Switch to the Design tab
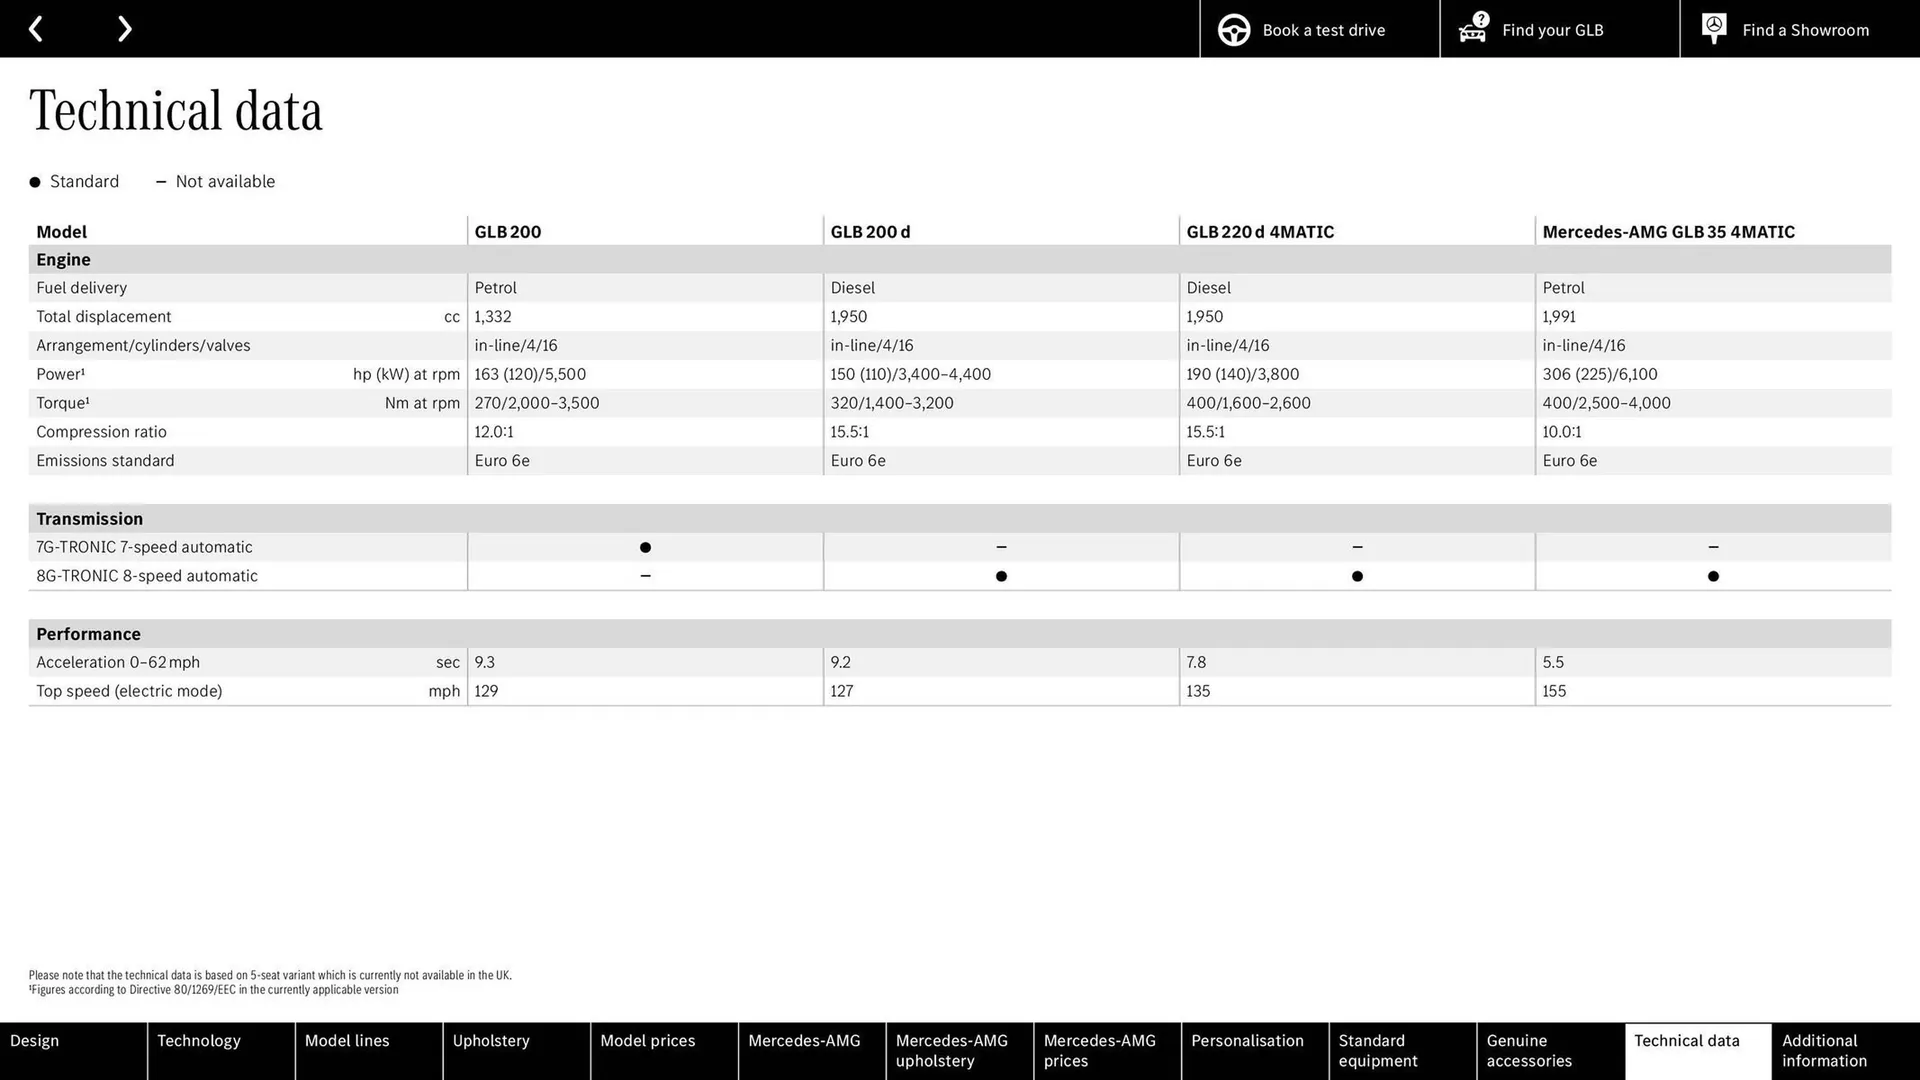 34,1040
